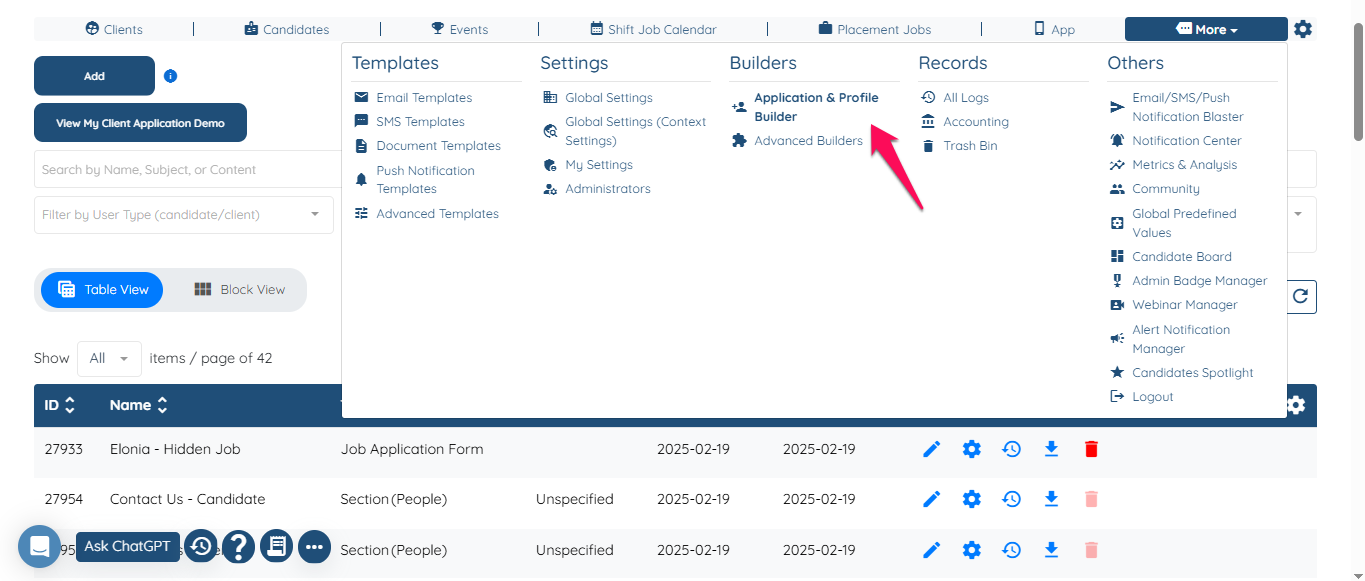This screenshot has height=581, width=1365.
Task: Show history for Contact Us - Candidate row
Action: click(x=1011, y=498)
